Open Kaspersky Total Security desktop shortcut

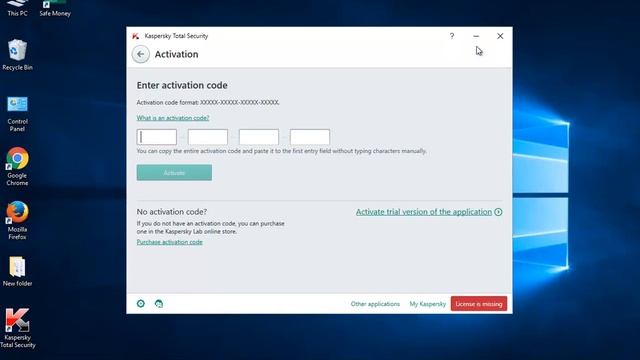18,328
